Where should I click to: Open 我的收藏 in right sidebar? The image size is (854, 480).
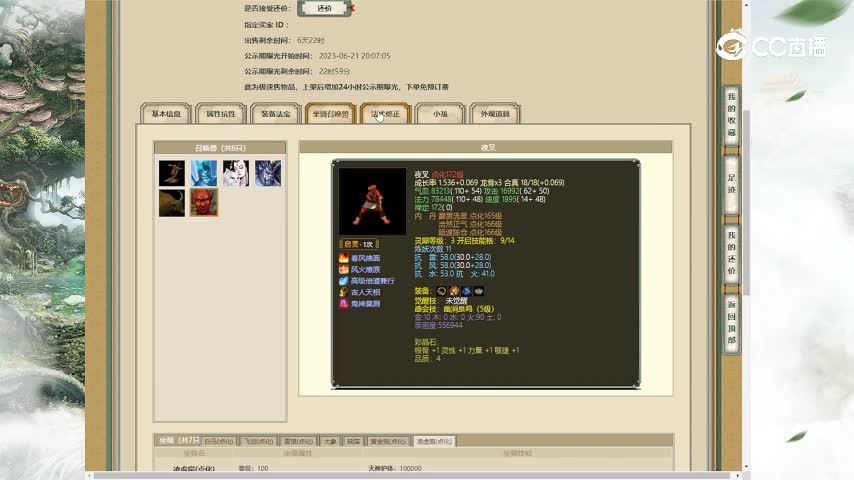point(731,116)
